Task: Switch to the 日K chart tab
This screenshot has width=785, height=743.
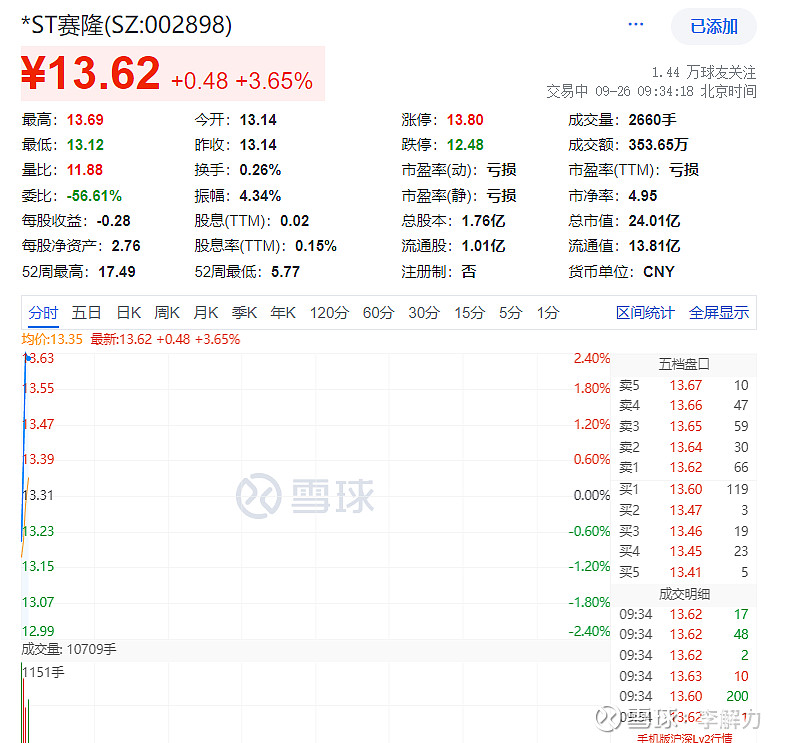Action: (129, 313)
